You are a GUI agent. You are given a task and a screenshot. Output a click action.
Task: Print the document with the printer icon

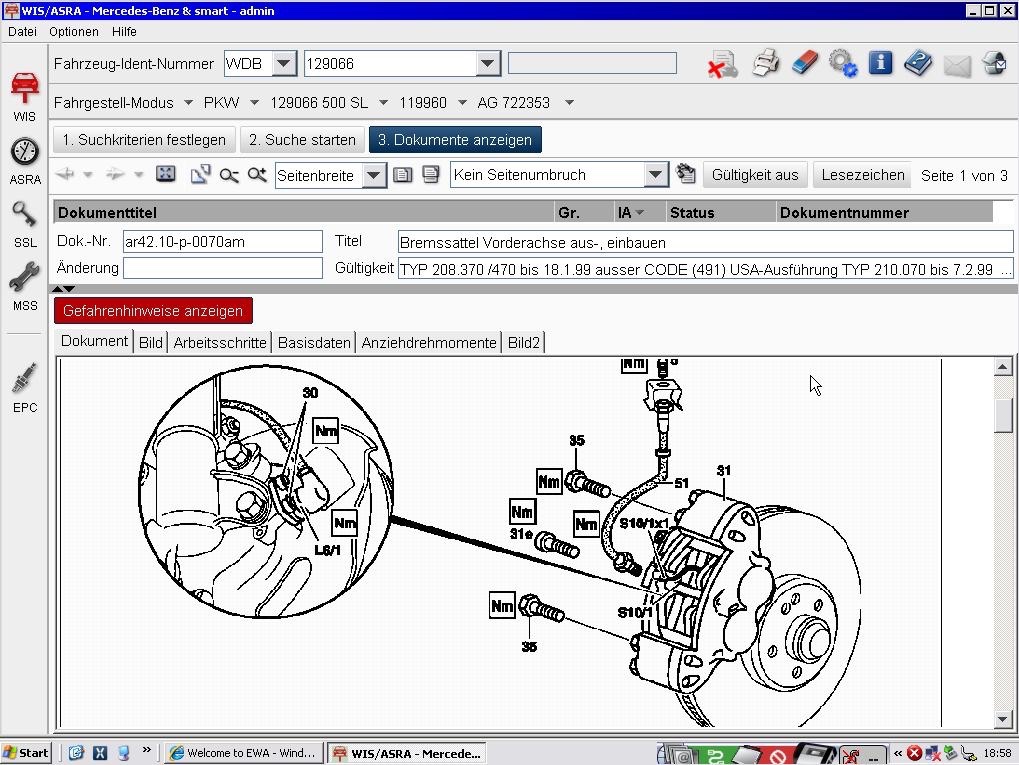(766, 64)
